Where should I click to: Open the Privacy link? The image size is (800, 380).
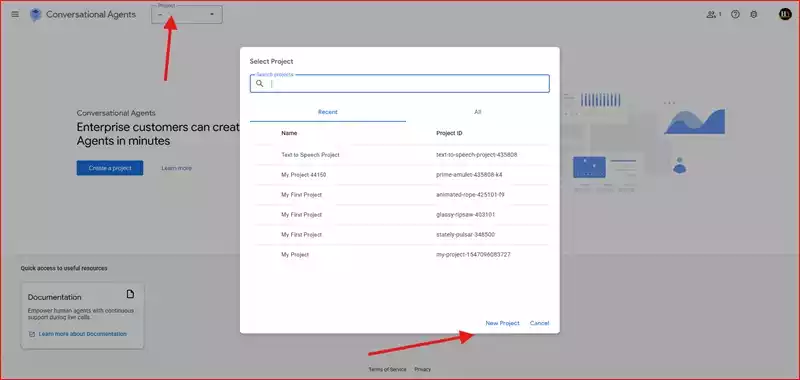click(422, 369)
